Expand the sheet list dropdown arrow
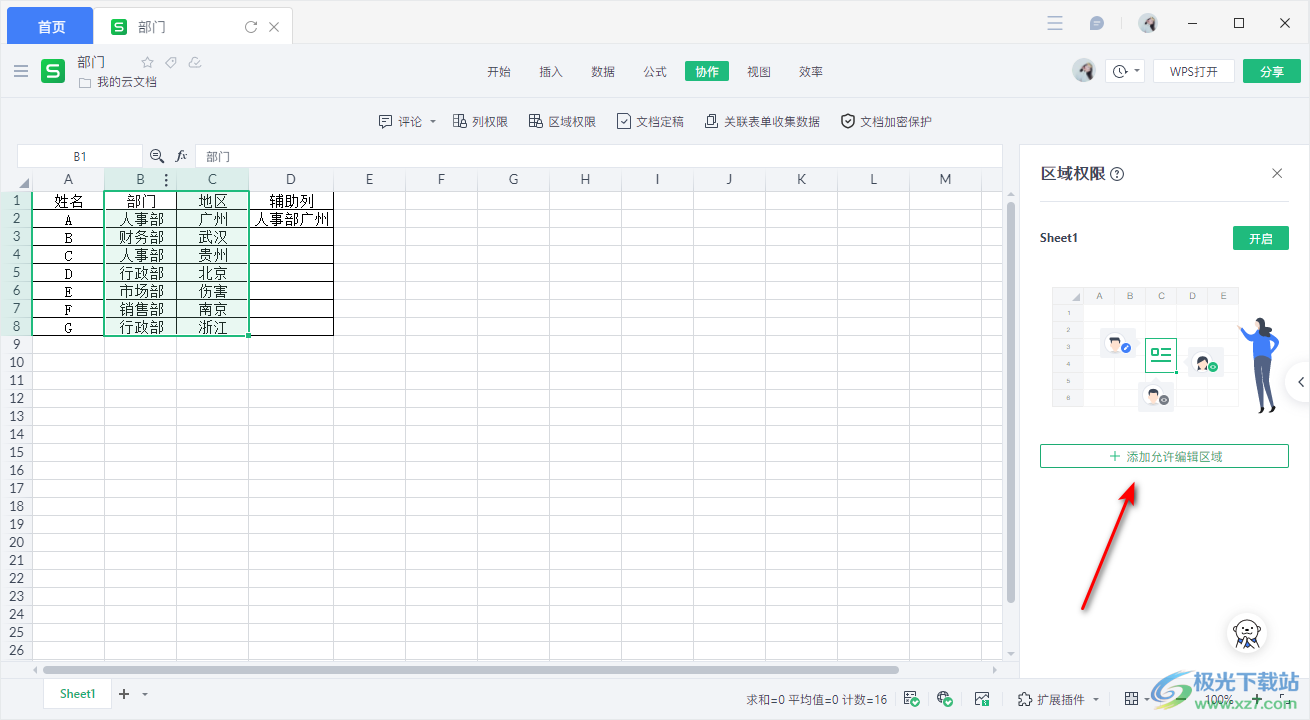Image resolution: width=1310 pixels, height=720 pixels. [x=145, y=694]
